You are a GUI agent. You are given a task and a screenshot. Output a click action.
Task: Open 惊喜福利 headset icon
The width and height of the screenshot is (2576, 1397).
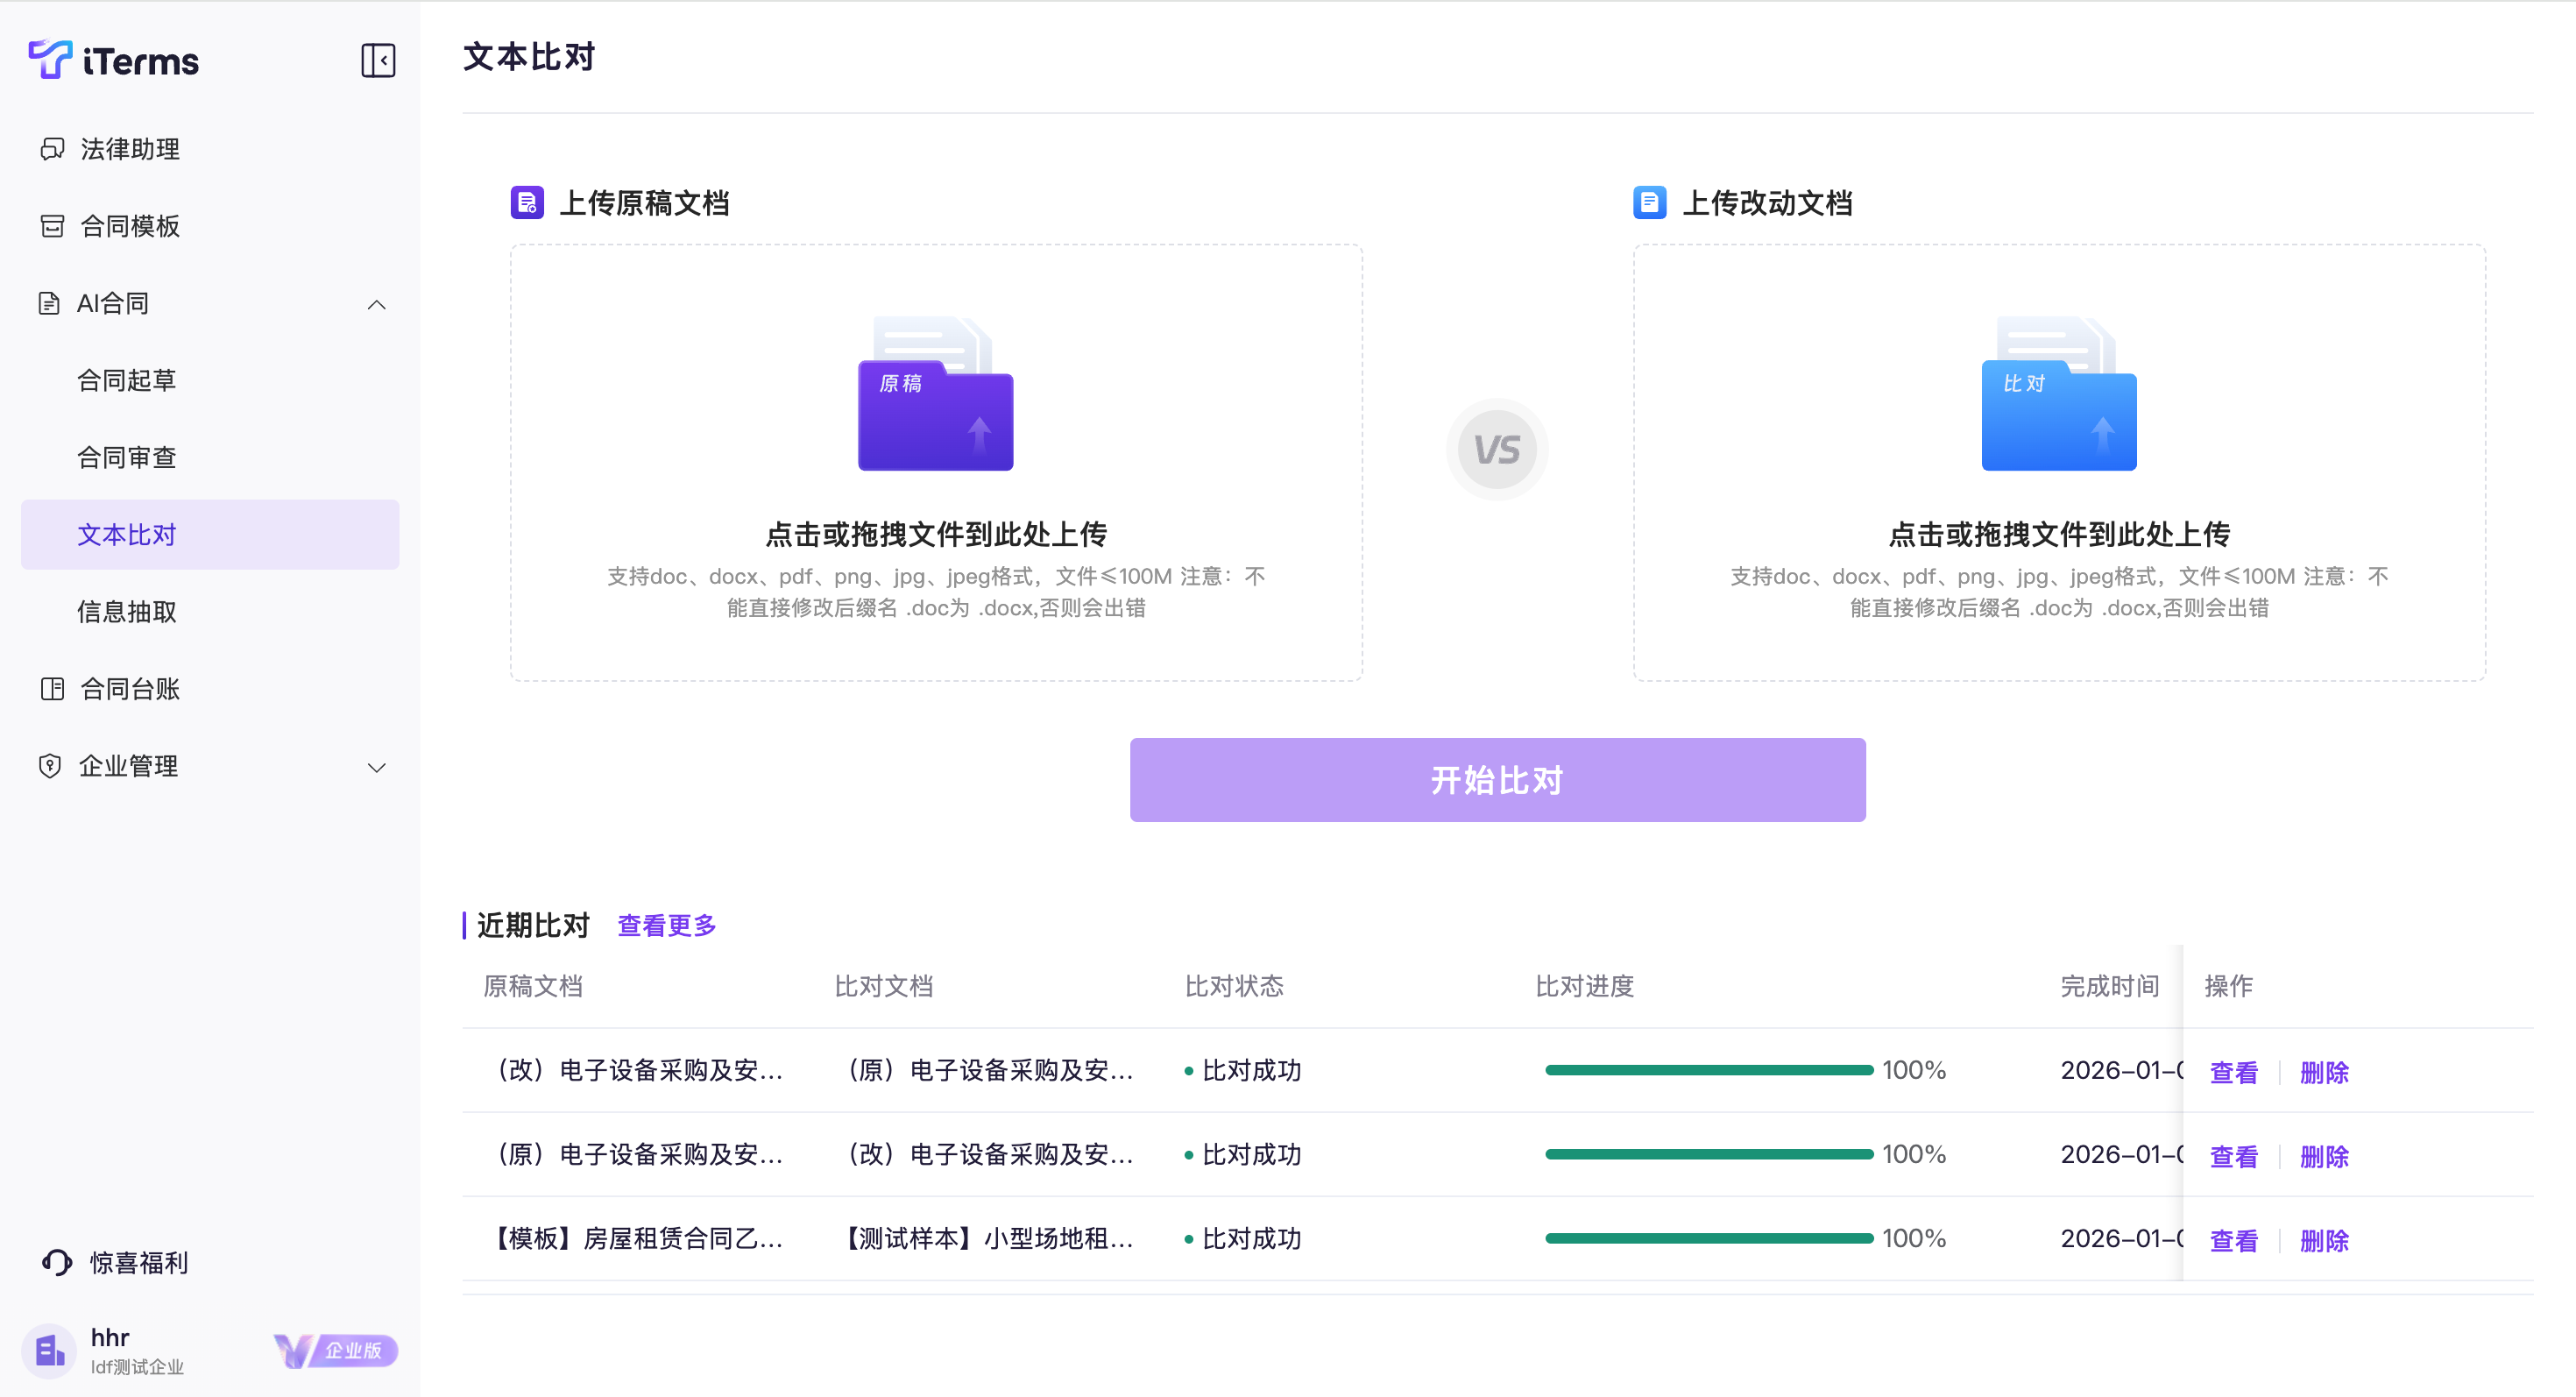pyautogui.click(x=57, y=1263)
